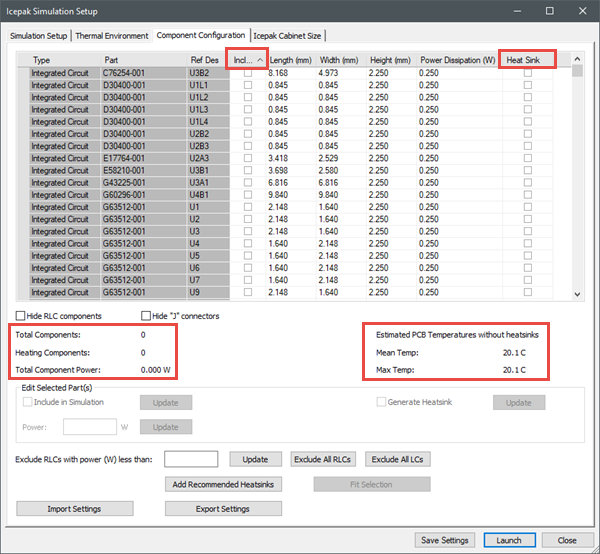Sort by the Incl... column header
Viewport: 600px width, 554px height.
247,60
